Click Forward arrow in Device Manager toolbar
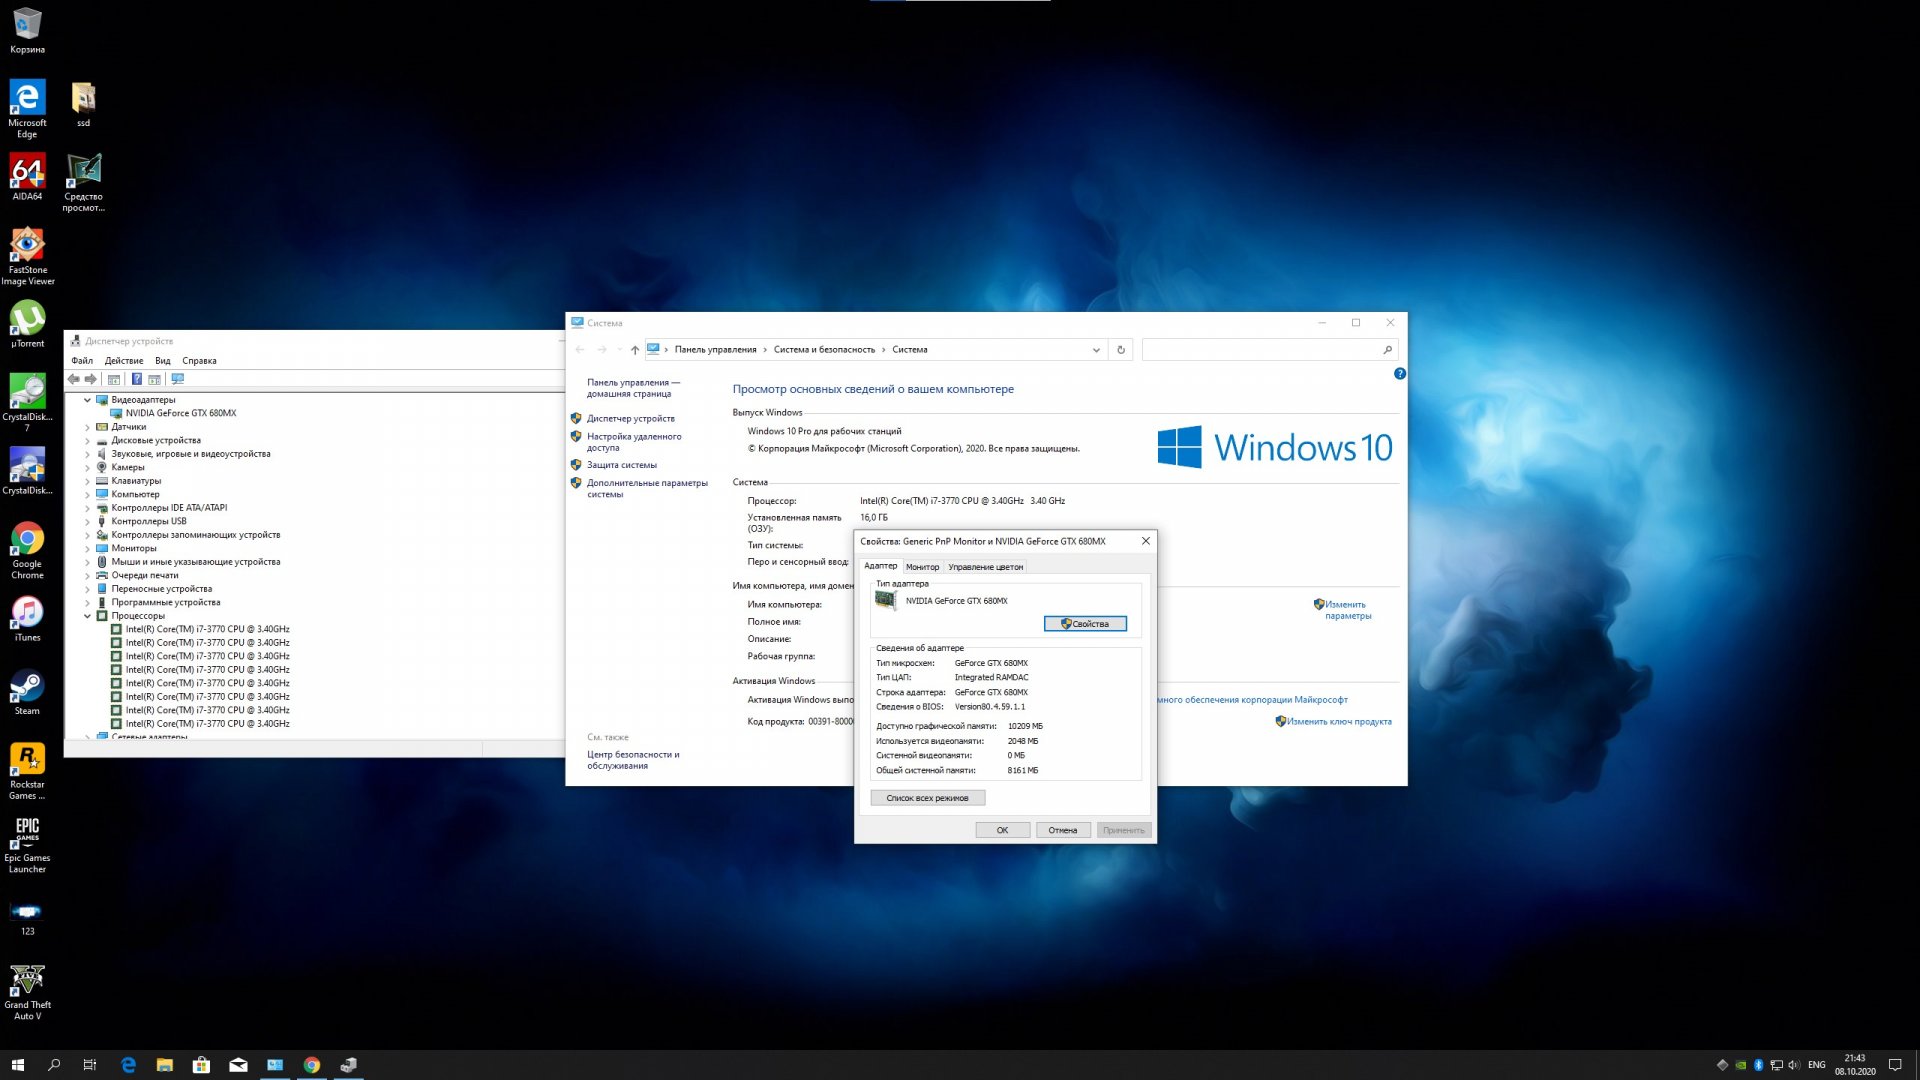1920x1080 pixels. click(91, 379)
